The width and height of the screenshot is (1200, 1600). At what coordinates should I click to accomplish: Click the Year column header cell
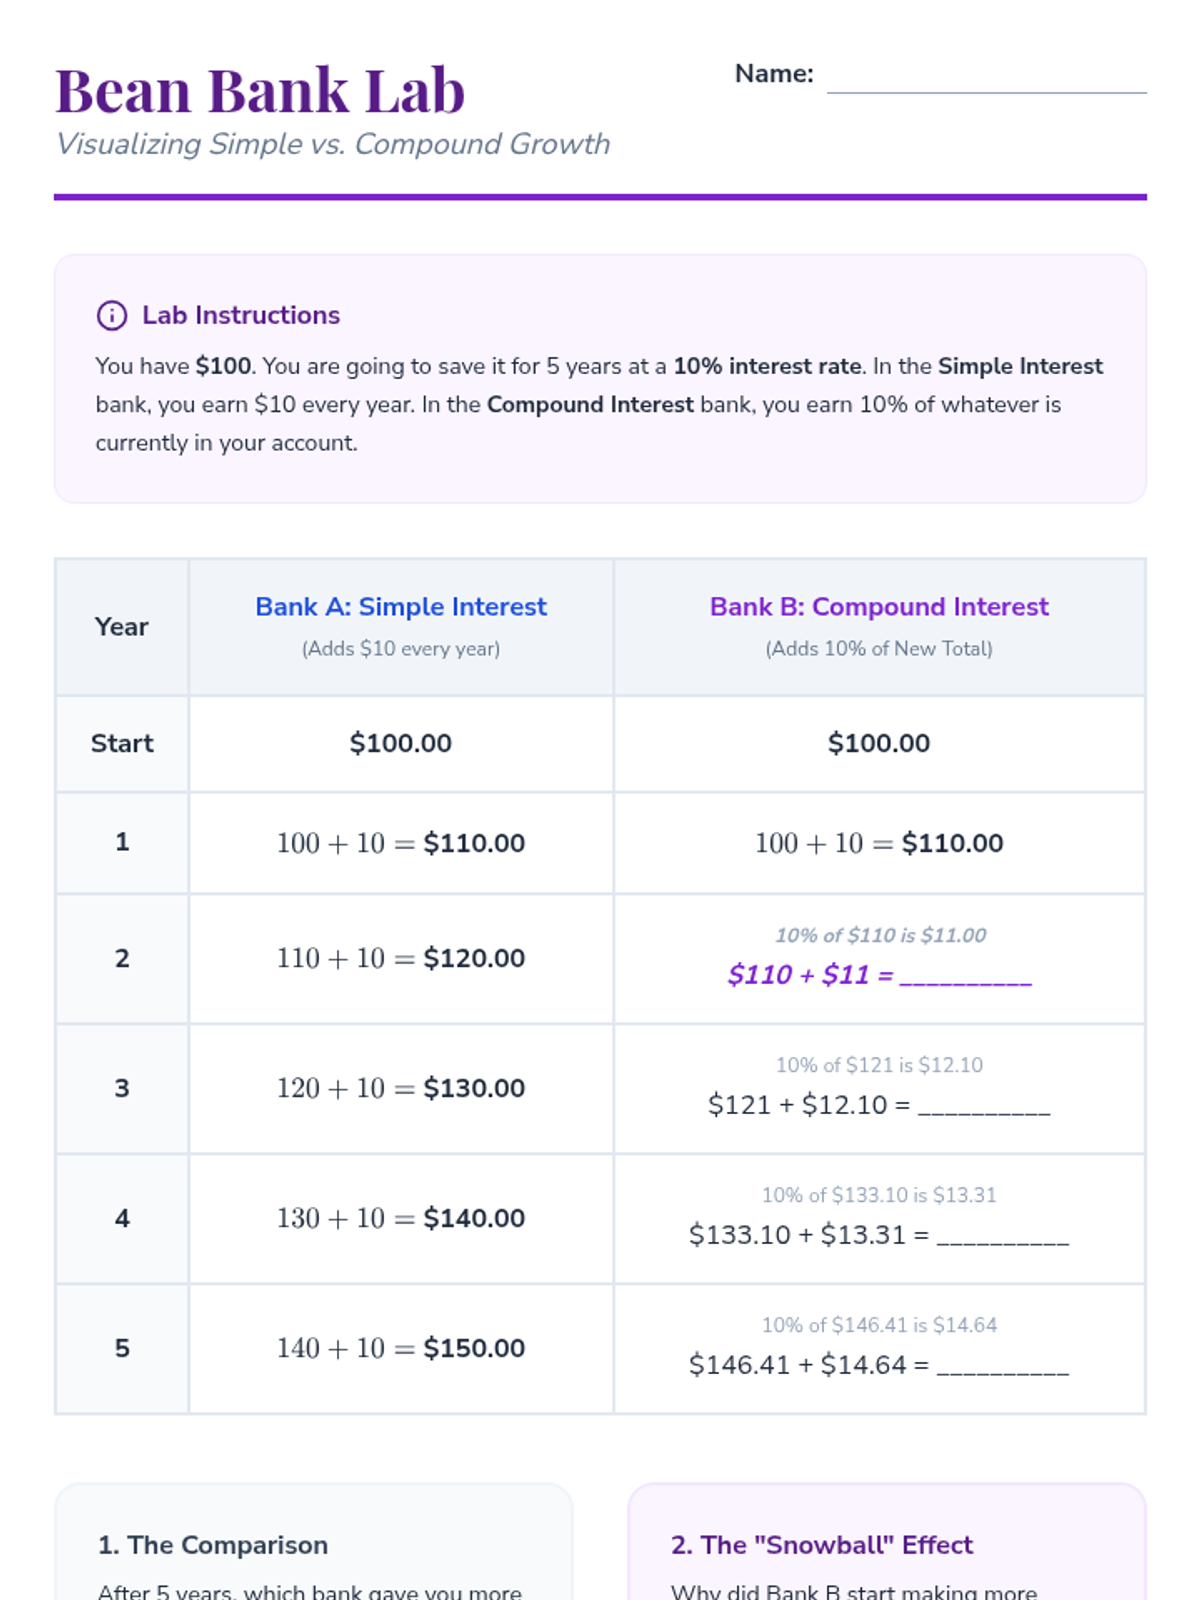click(122, 627)
